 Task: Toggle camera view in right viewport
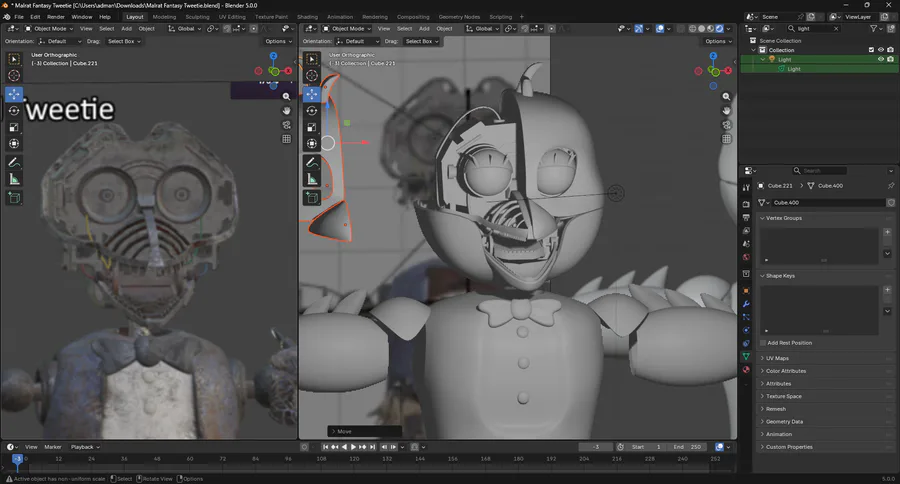pyautogui.click(x=726, y=125)
